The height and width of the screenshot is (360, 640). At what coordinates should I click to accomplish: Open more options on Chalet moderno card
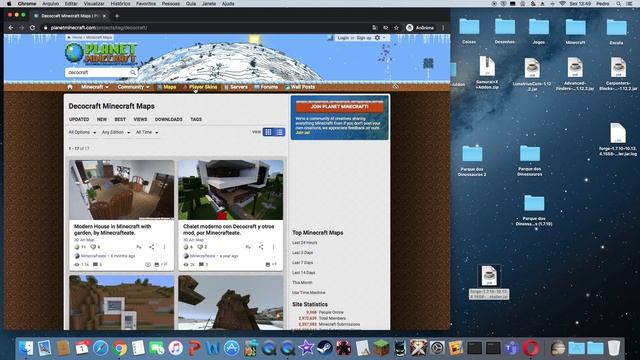coord(273,247)
